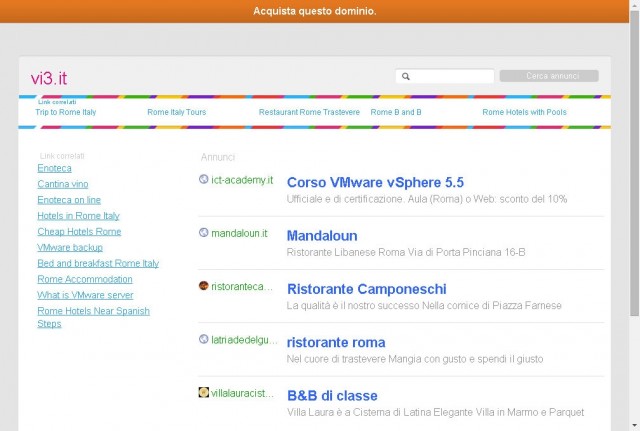Screen dimensions: 640x431
Task: Open Rome Hotels with Pools link
Action: click(524, 112)
